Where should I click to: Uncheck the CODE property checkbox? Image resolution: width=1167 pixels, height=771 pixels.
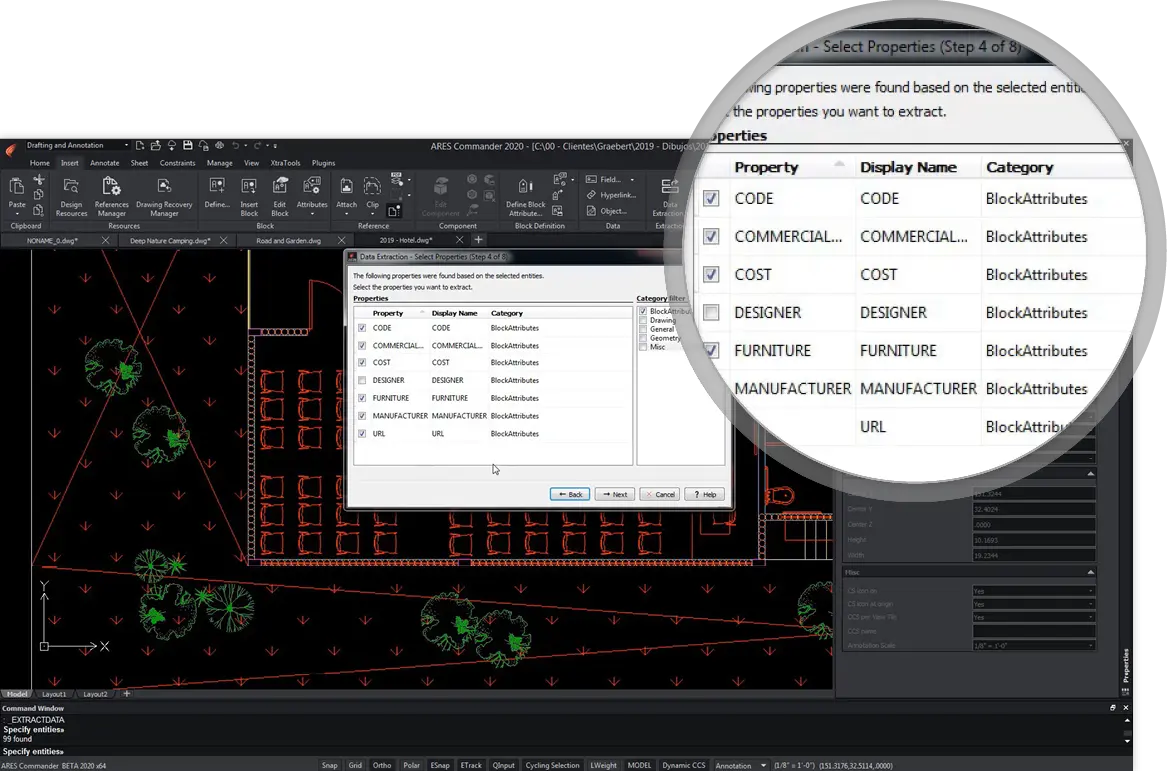click(362, 328)
